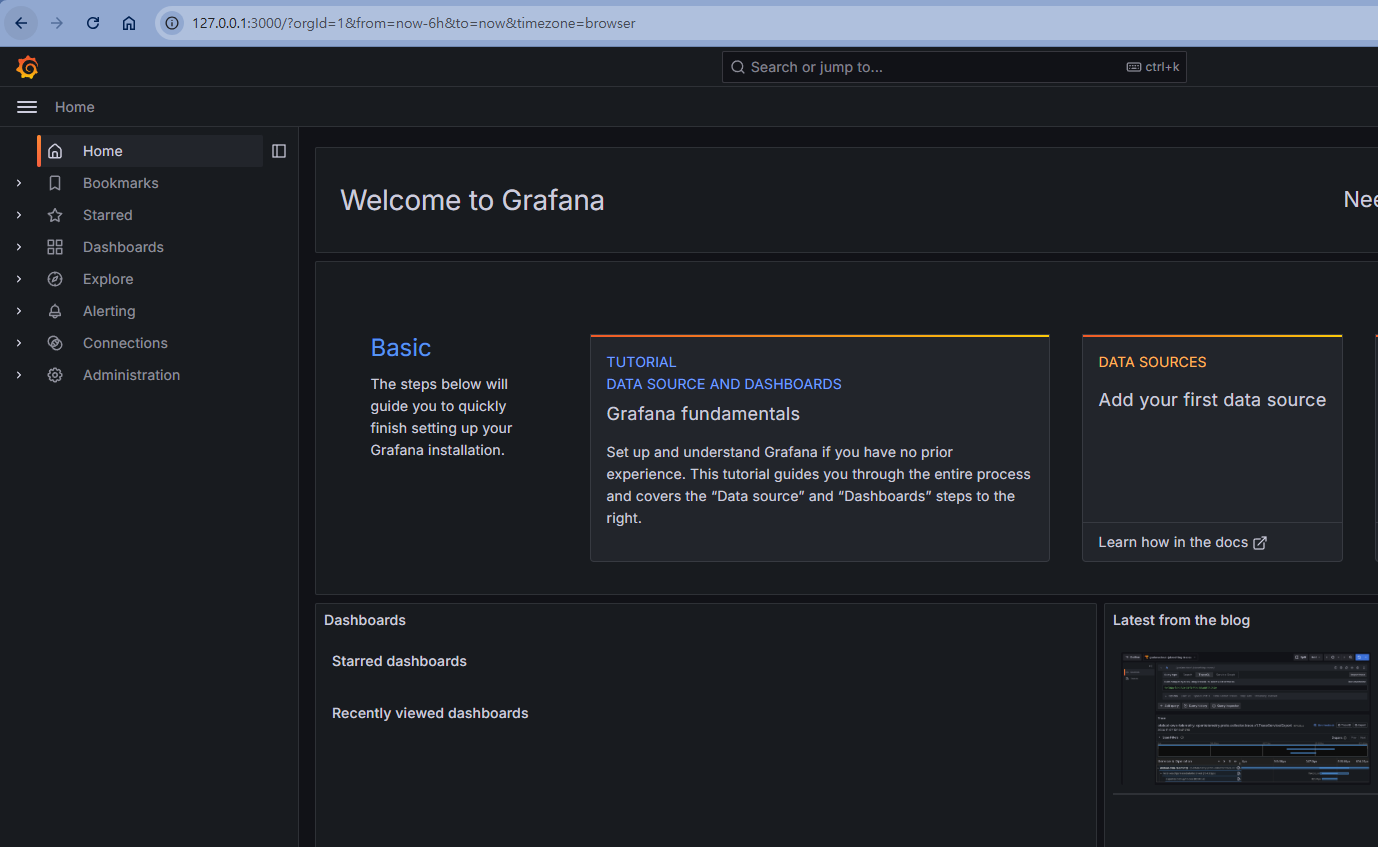Click the dock navigation panel icon beside Home
This screenshot has height=847, width=1378.
tap(278, 150)
